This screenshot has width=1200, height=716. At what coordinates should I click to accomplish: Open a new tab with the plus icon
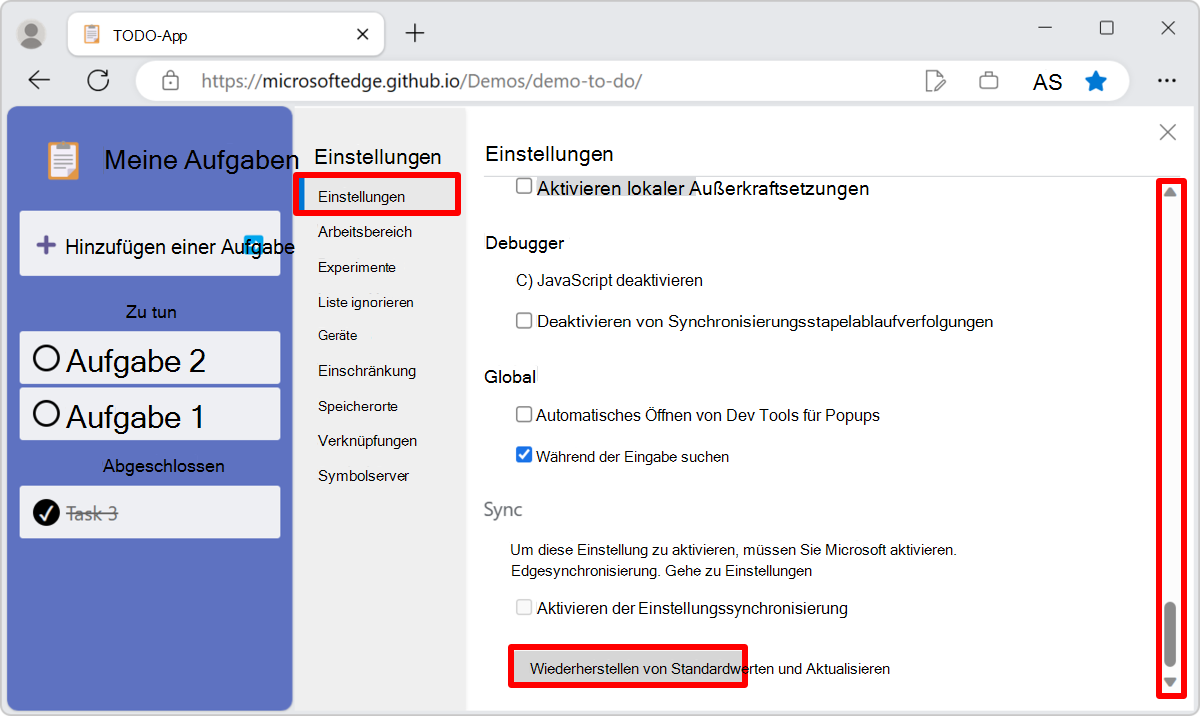tap(414, 32)
